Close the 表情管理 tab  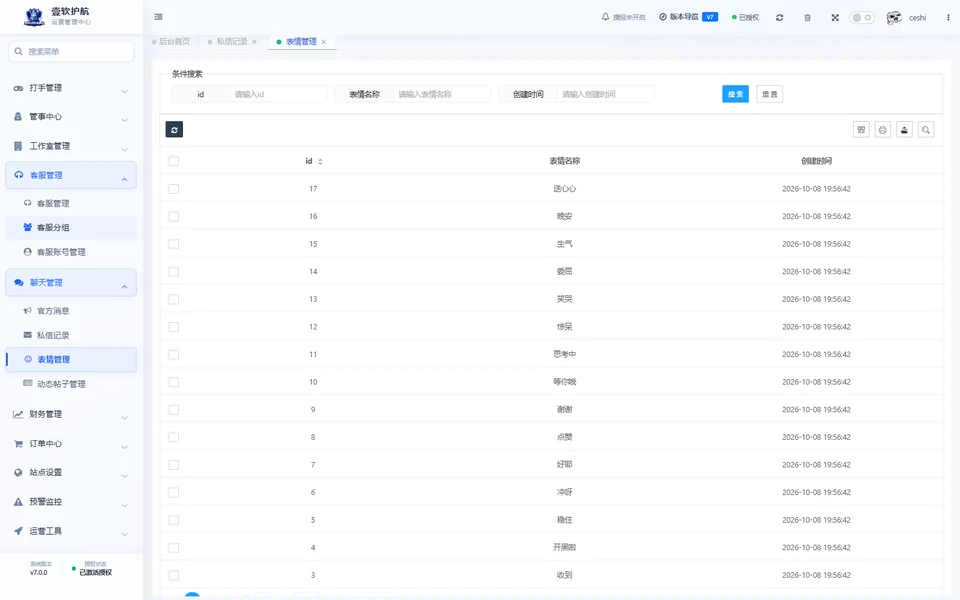point(324,42)
